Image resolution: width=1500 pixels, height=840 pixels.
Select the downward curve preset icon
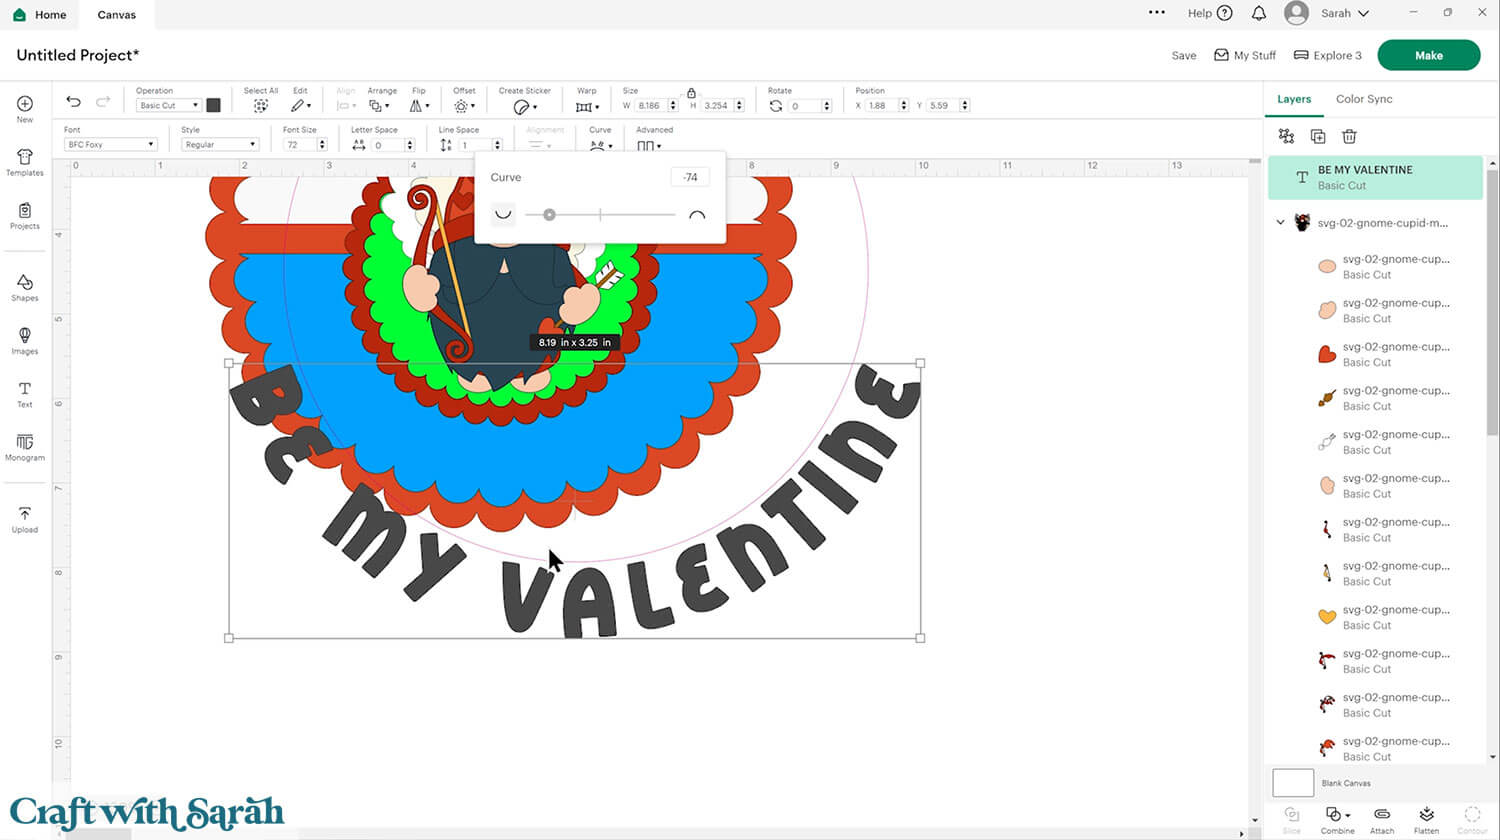(697, 215)
